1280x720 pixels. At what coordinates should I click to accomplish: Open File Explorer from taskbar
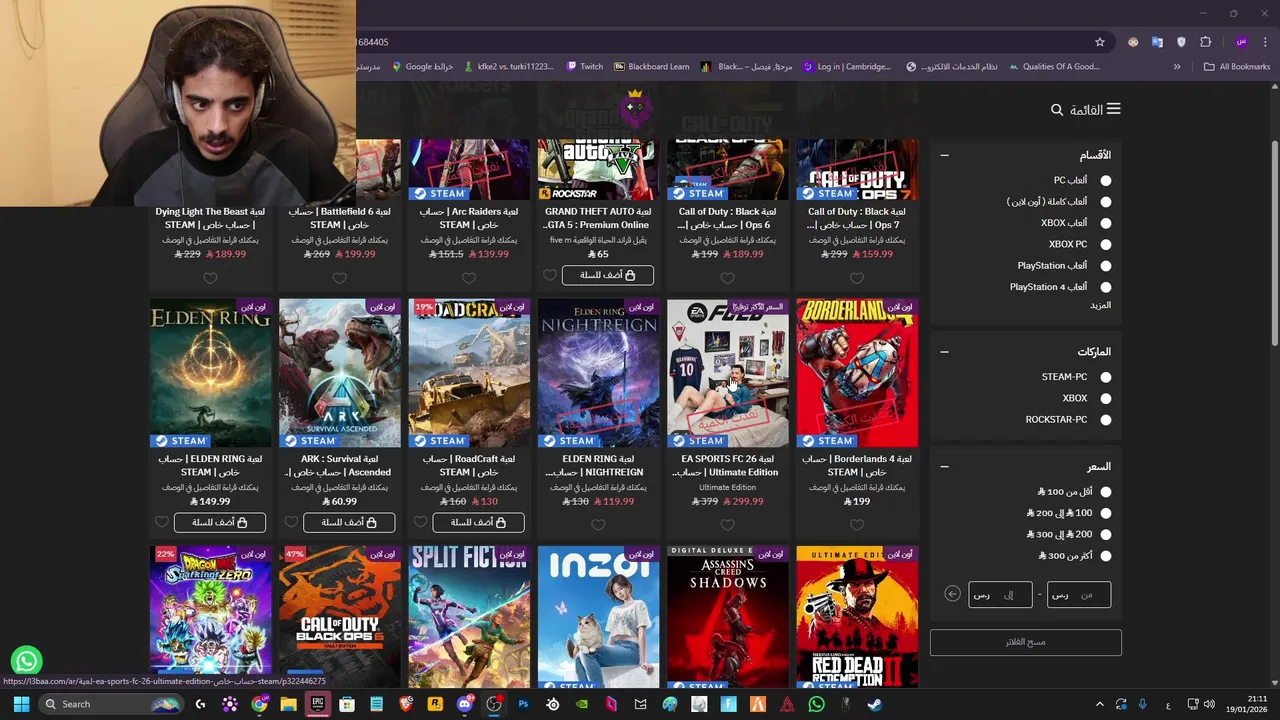point(288,704)
